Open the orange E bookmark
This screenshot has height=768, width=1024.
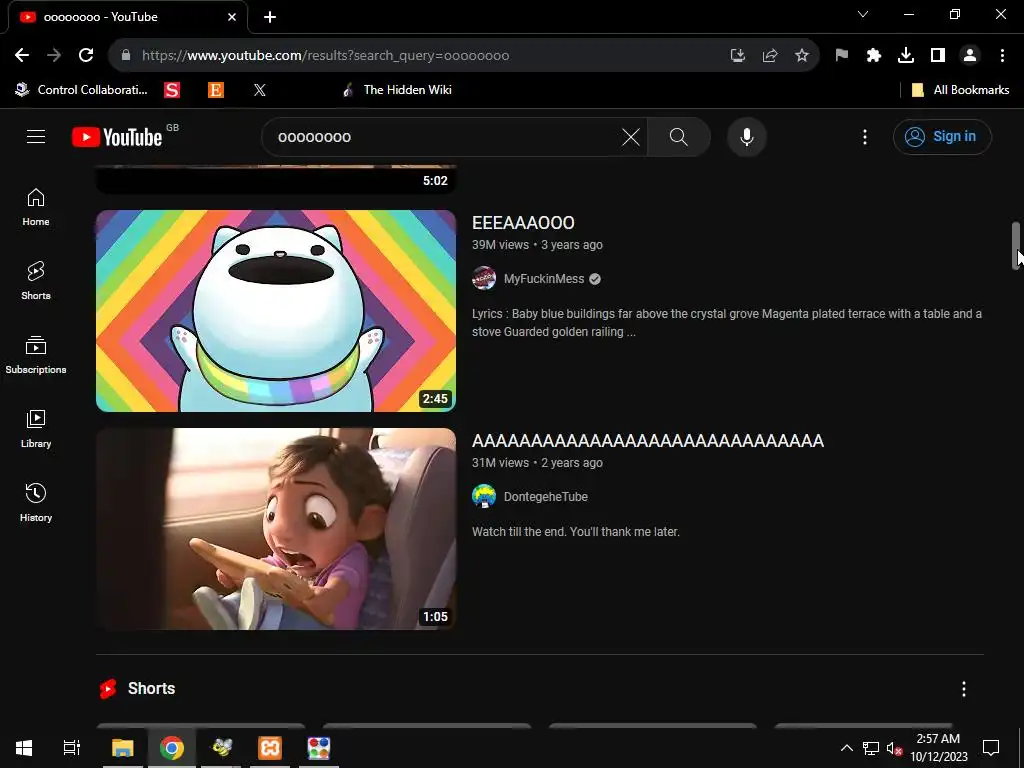click(216, 90)
